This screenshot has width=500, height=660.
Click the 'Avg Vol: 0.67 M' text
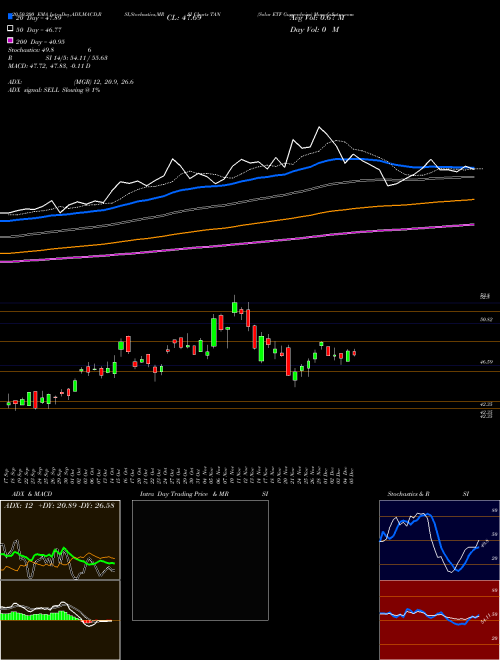[317, 18]
